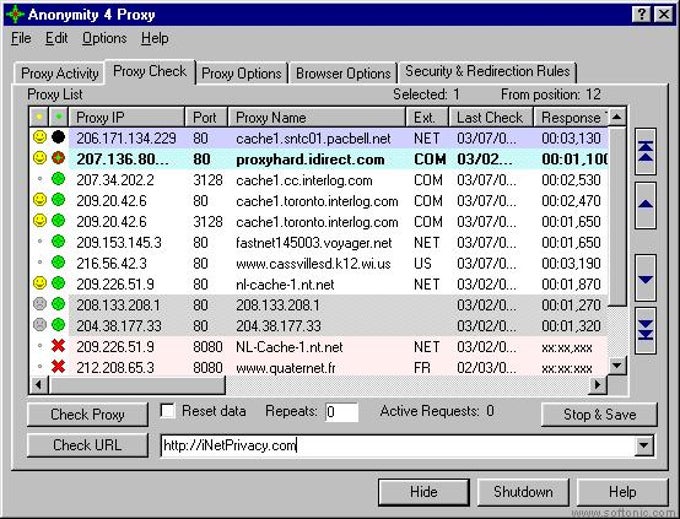The height and width of the screenshot is (519, 680).
Task: Click the proxy list scroll down arrow
Action: [x=617, y=366]
